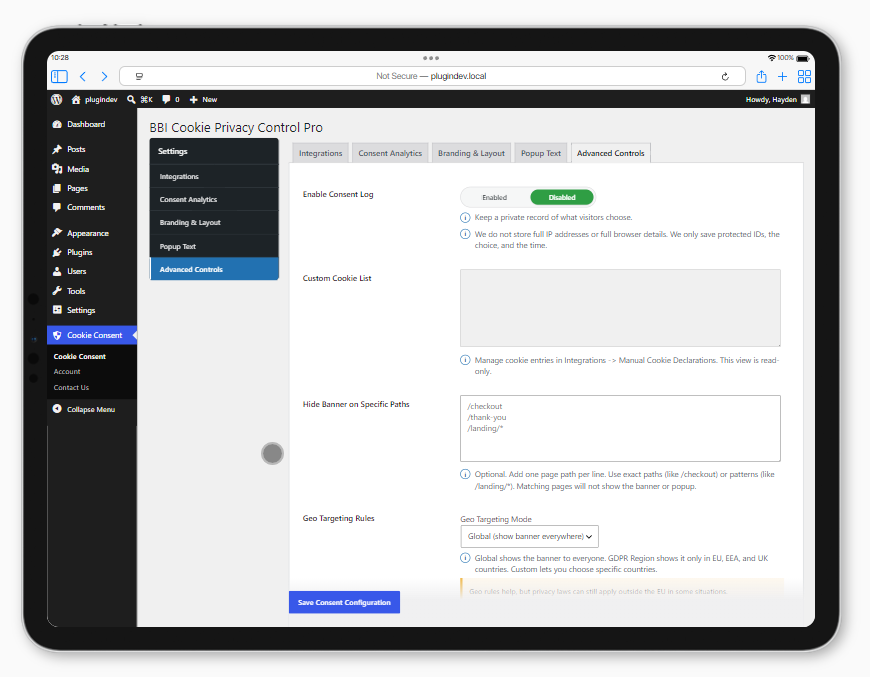
Task: Open the Posts menu item
Action: point(92,149)
